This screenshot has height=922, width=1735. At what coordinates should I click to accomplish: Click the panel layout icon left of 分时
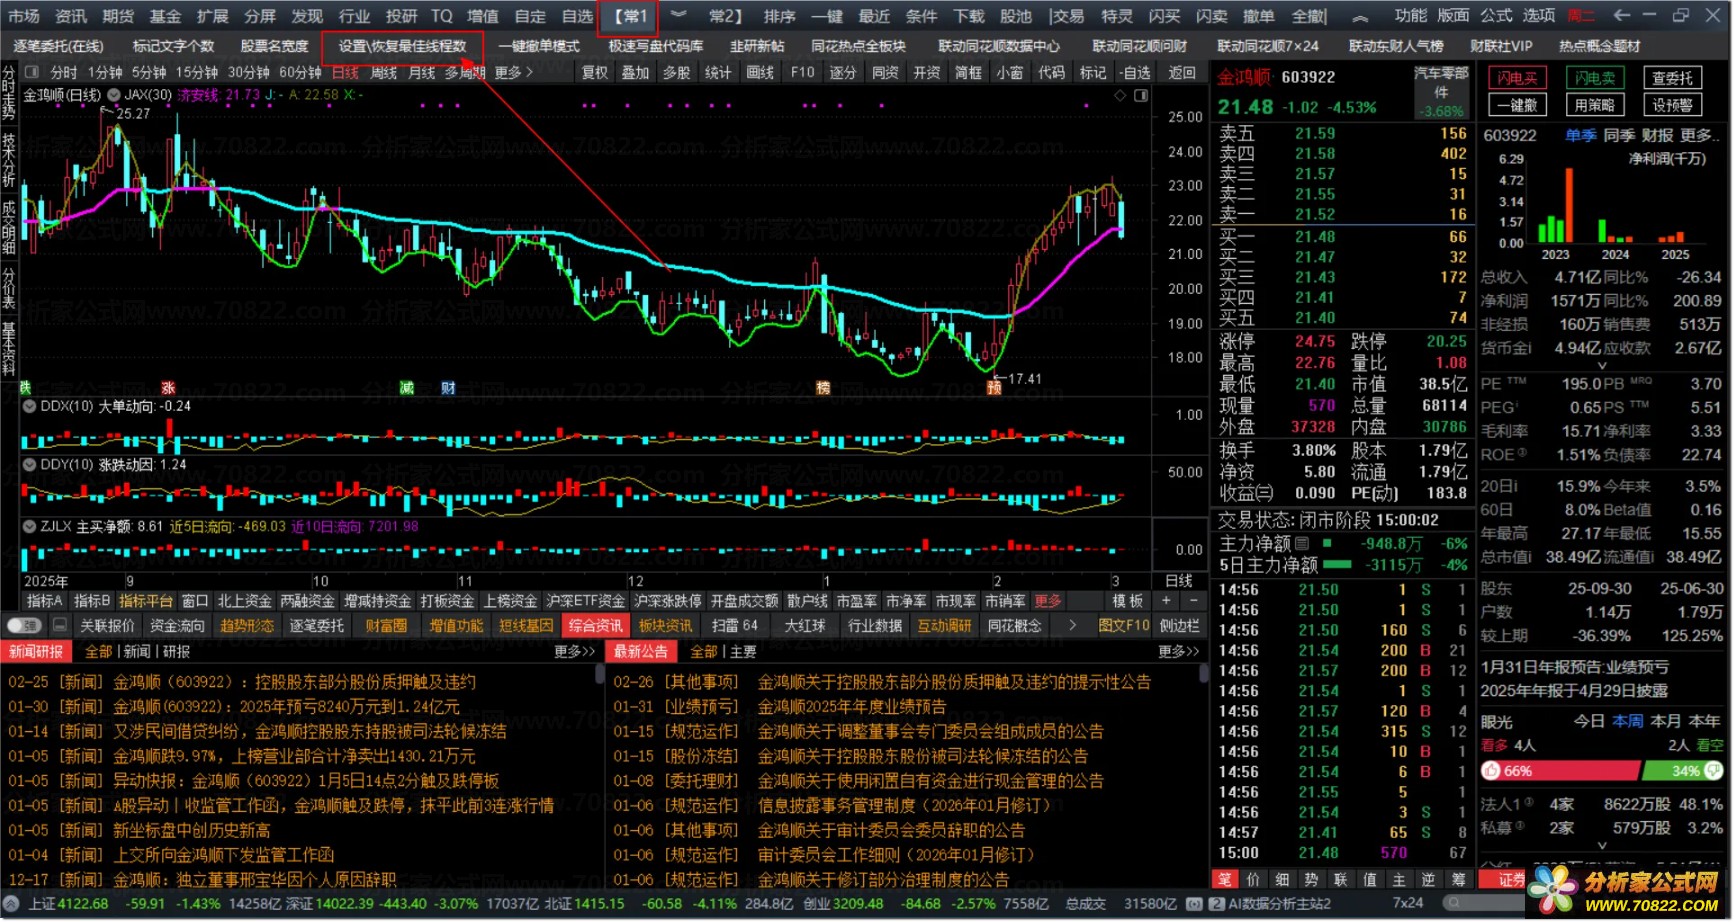31,72
